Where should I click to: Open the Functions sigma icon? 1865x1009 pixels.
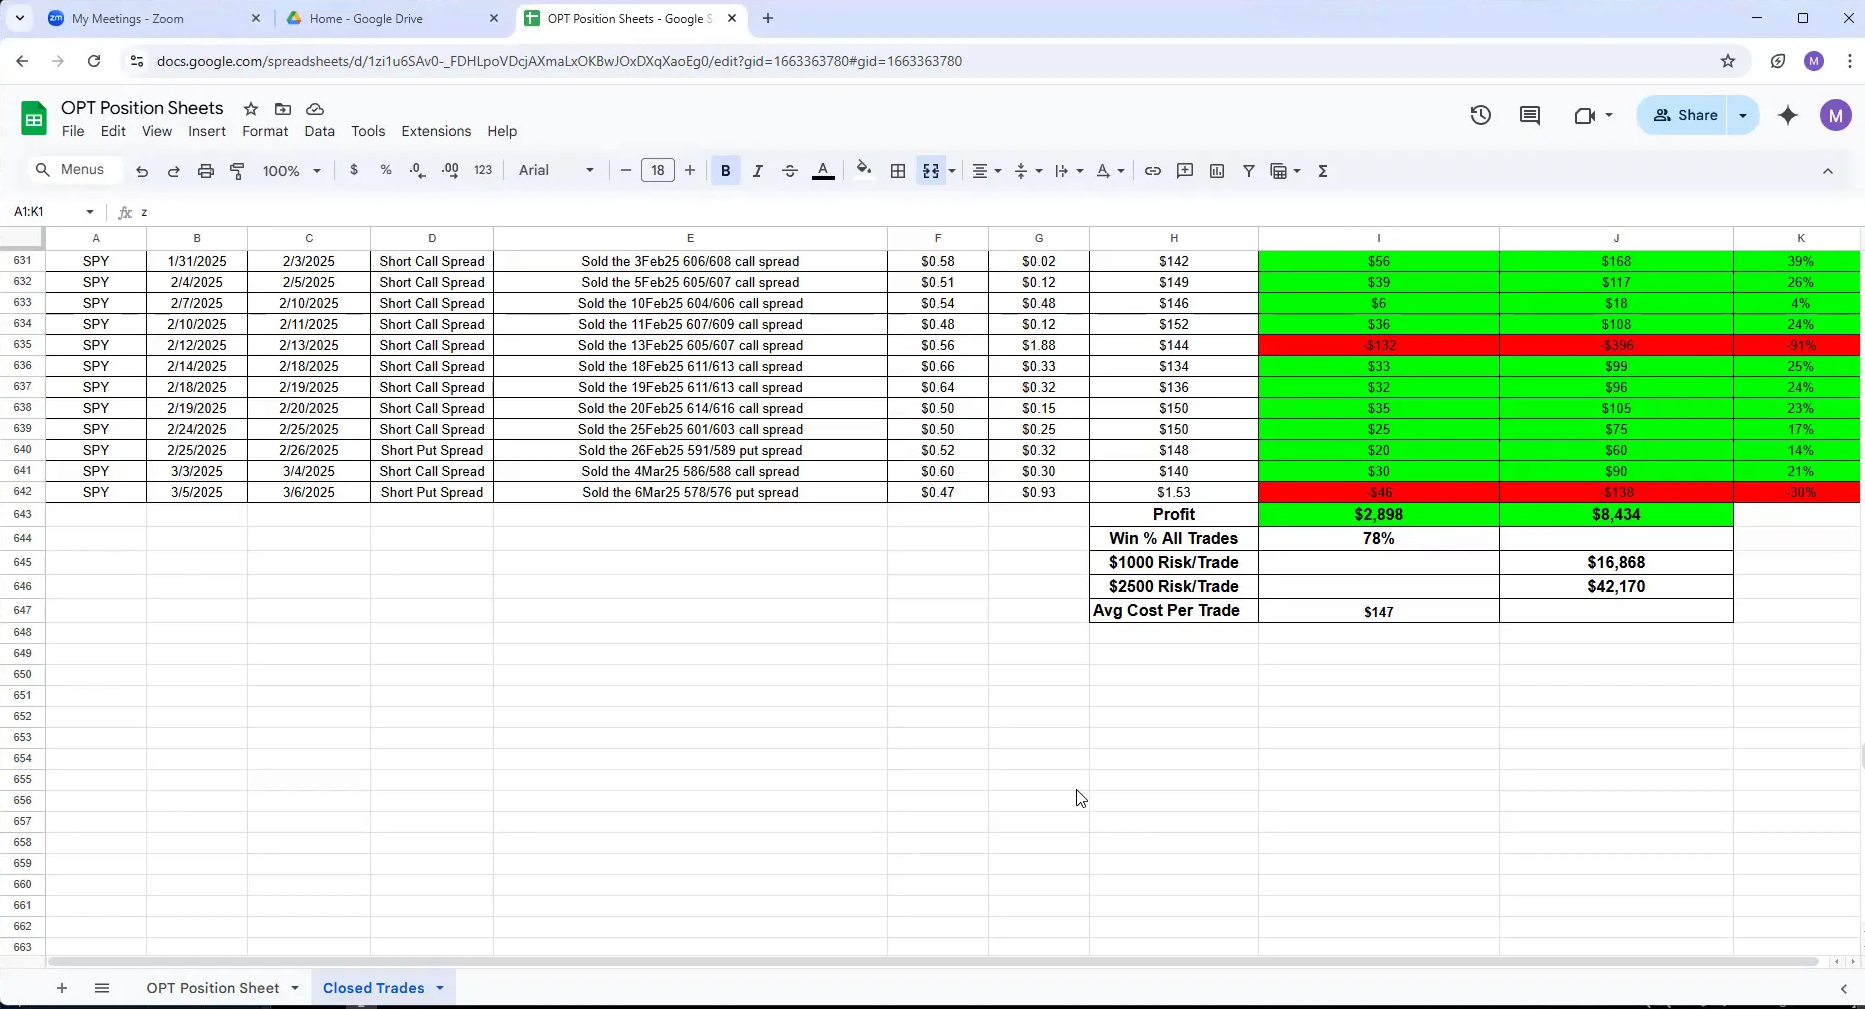1323,171
